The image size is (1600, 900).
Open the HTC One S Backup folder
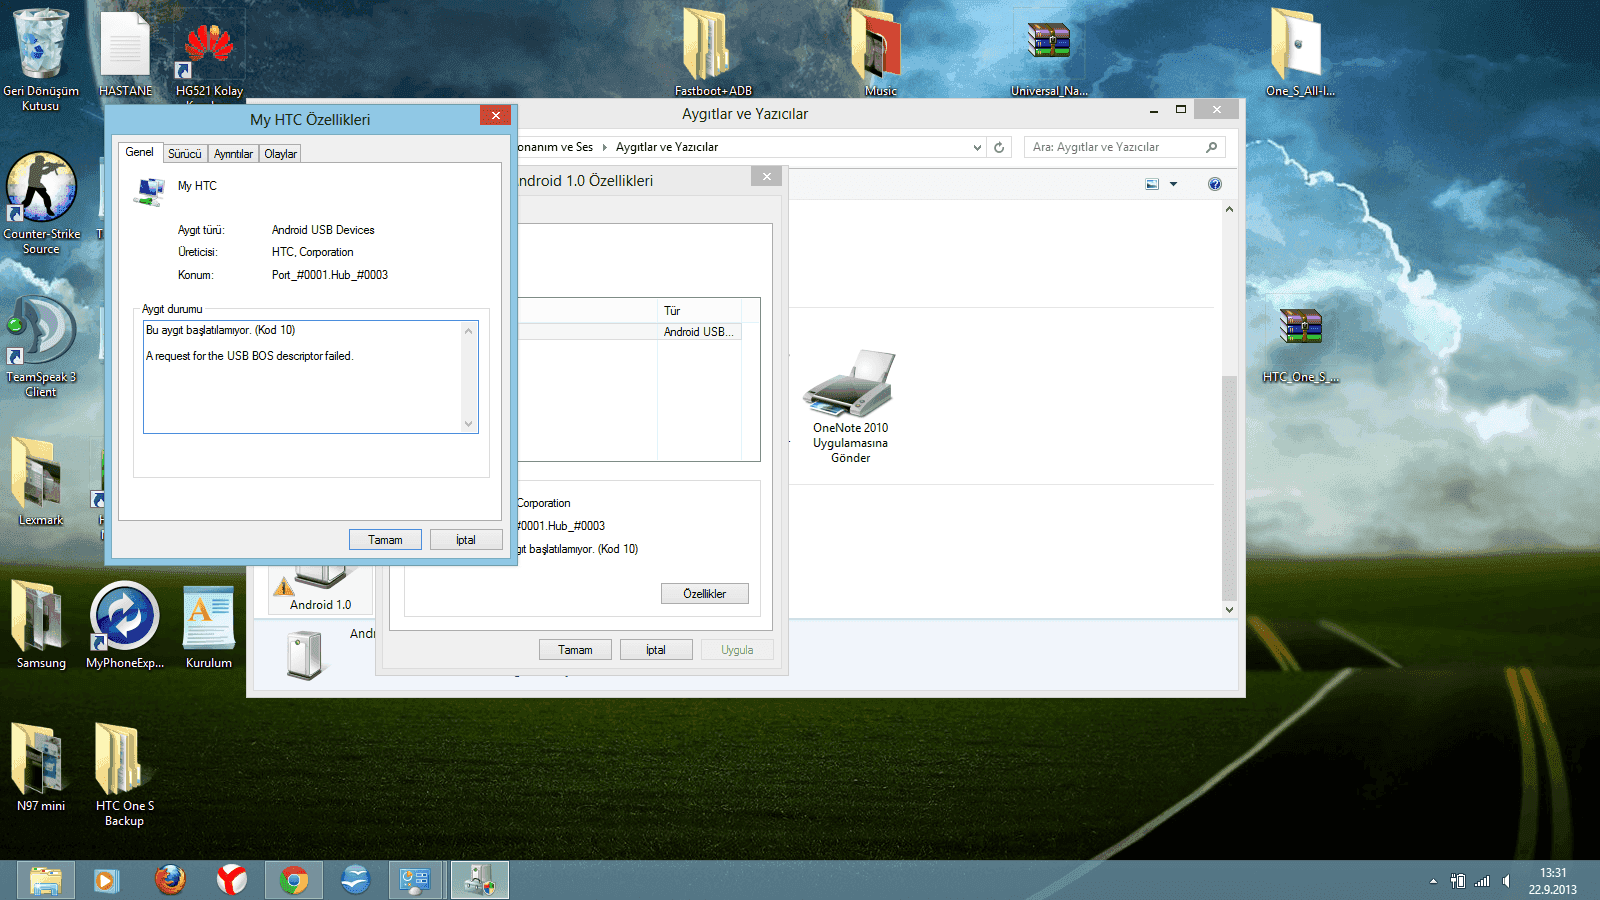click(125, 775)
